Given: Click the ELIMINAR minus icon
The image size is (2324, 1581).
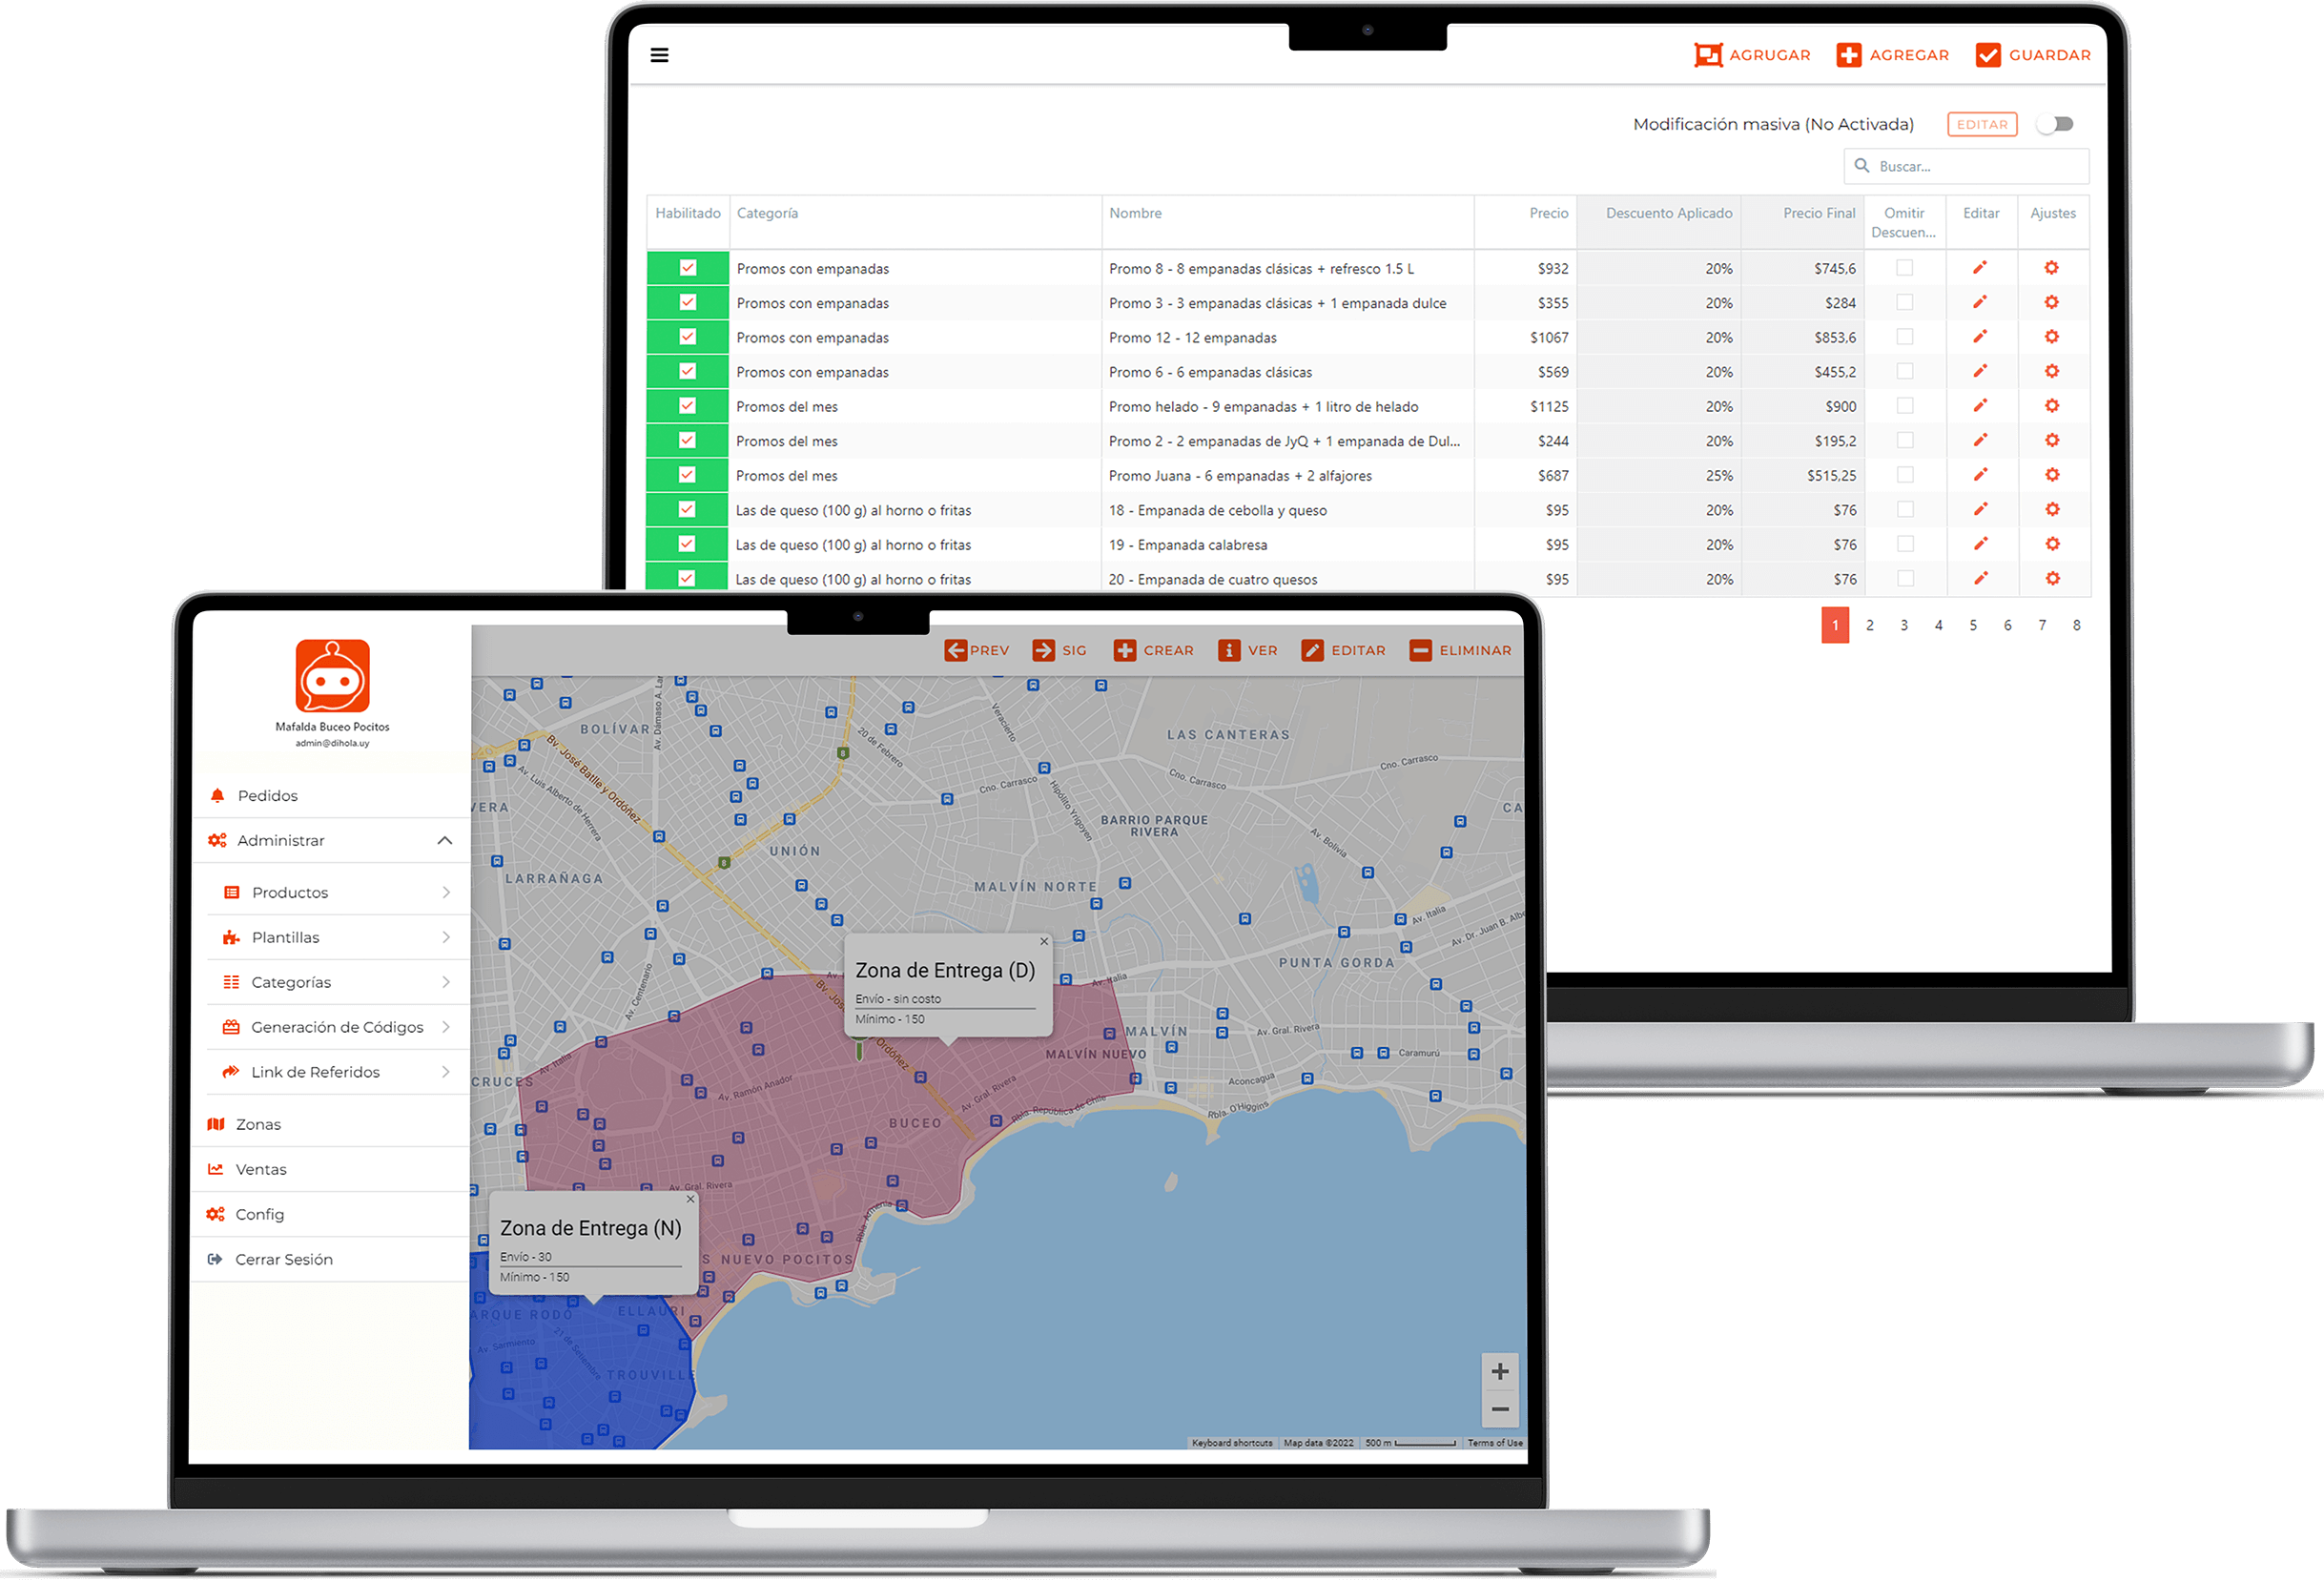Looking at the screenshot, I should (x=1420, y=650).
